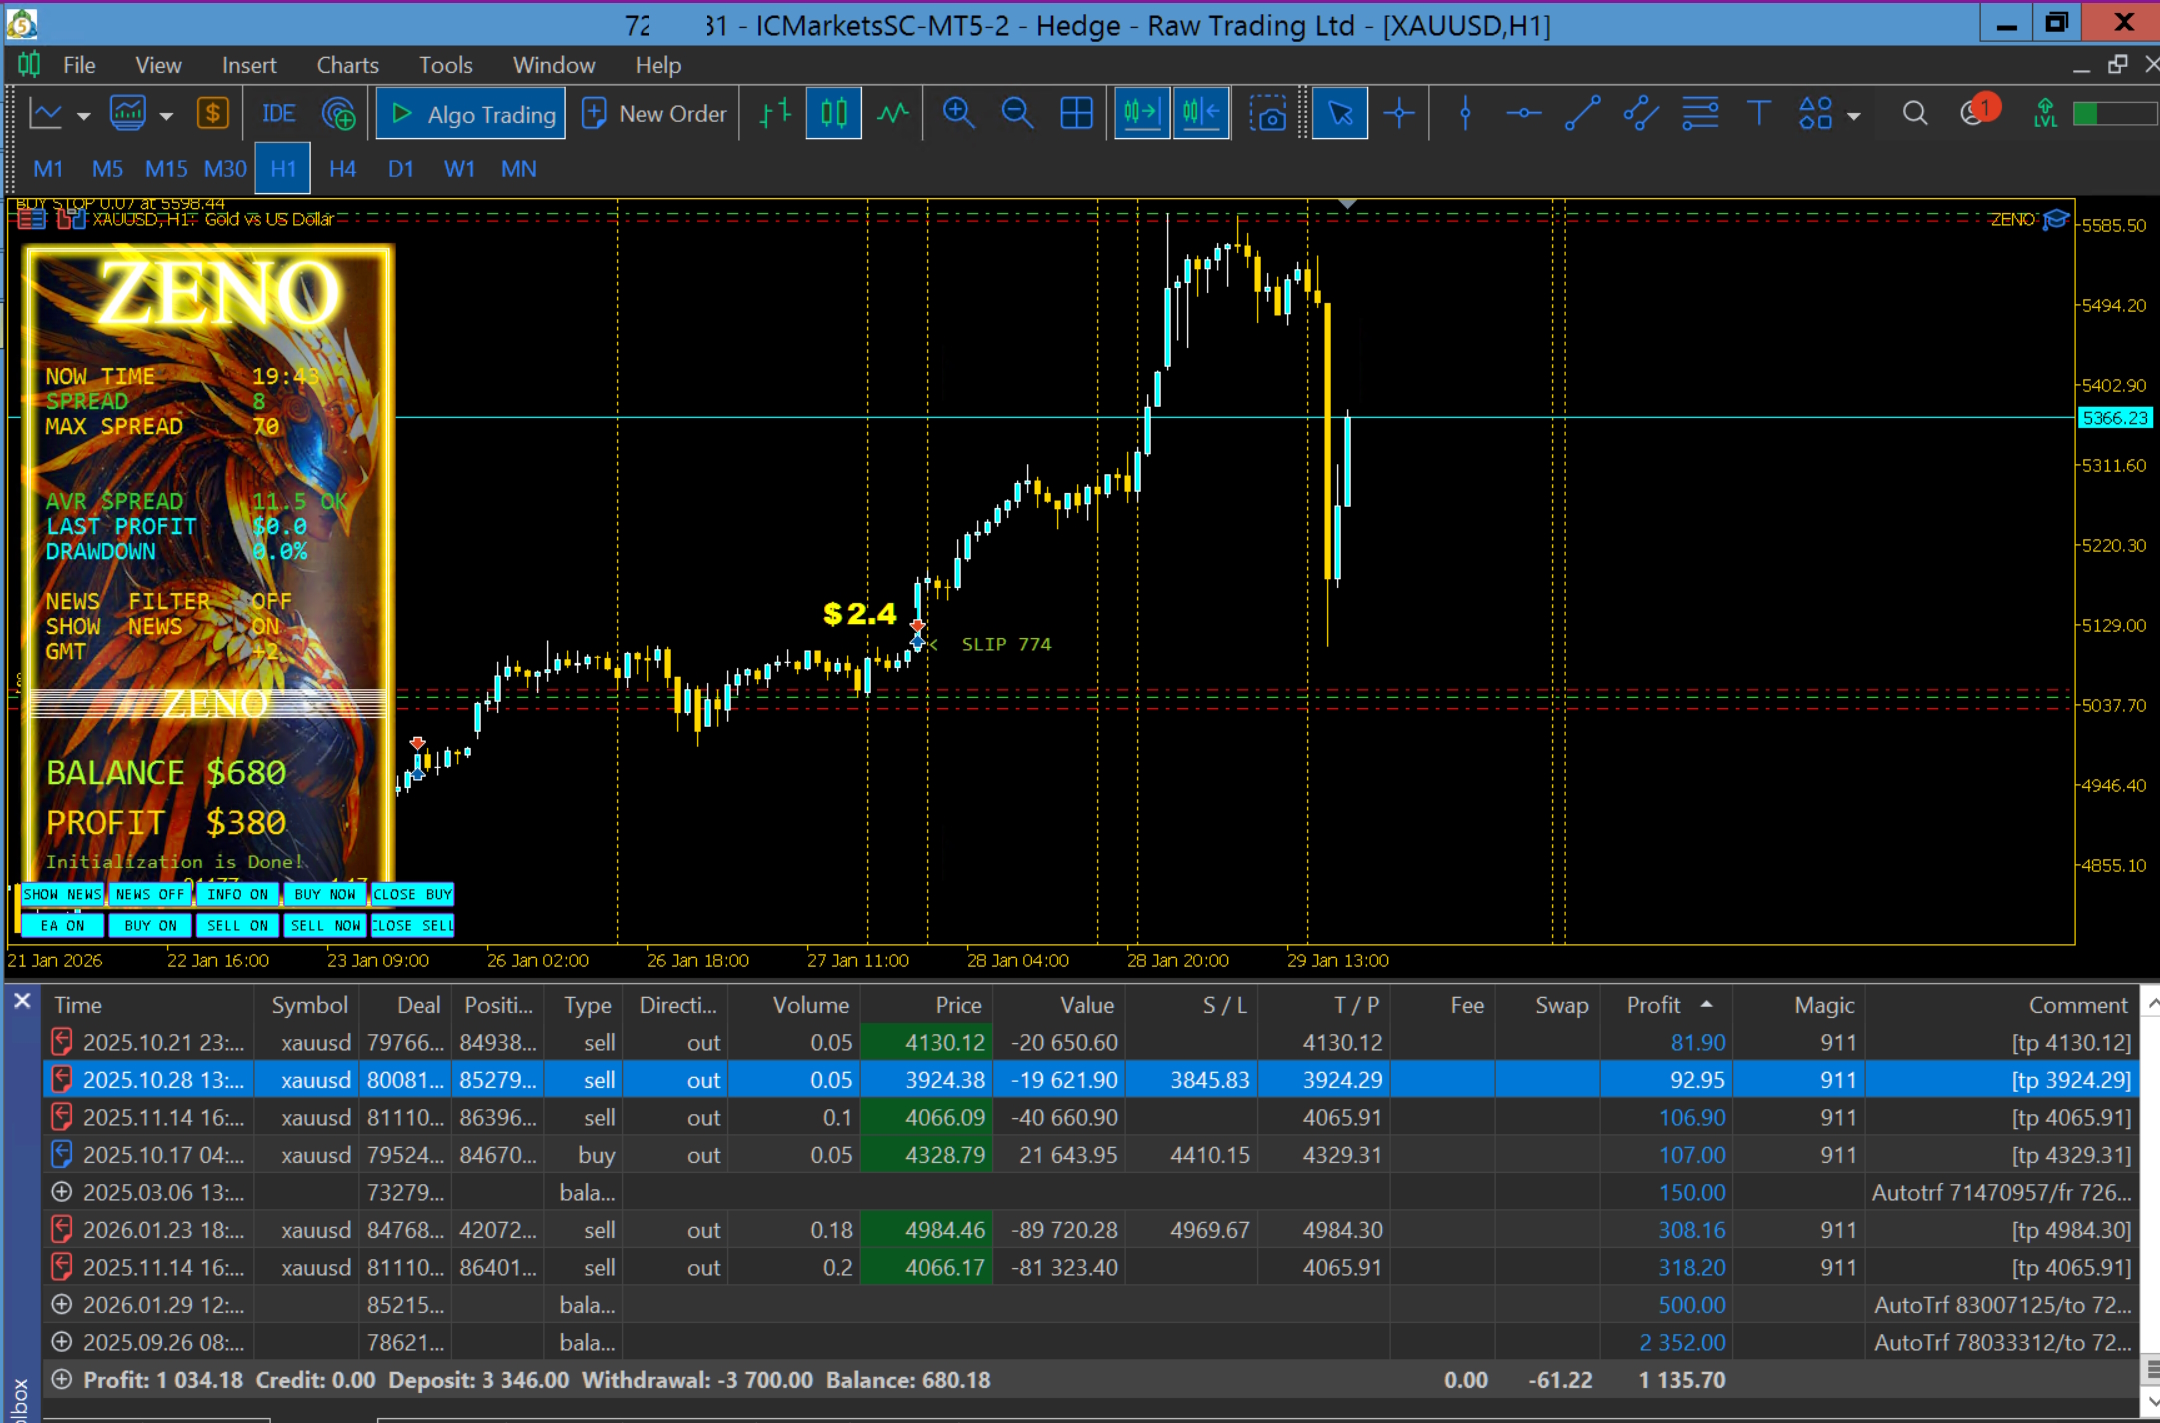Select the crosshair cursor tool

point(1398,113)
